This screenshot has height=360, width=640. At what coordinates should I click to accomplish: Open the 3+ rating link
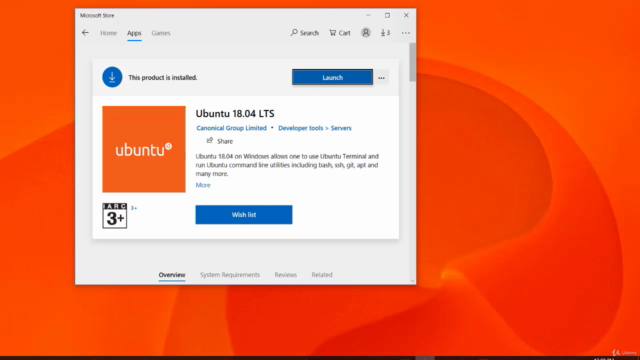134,208
